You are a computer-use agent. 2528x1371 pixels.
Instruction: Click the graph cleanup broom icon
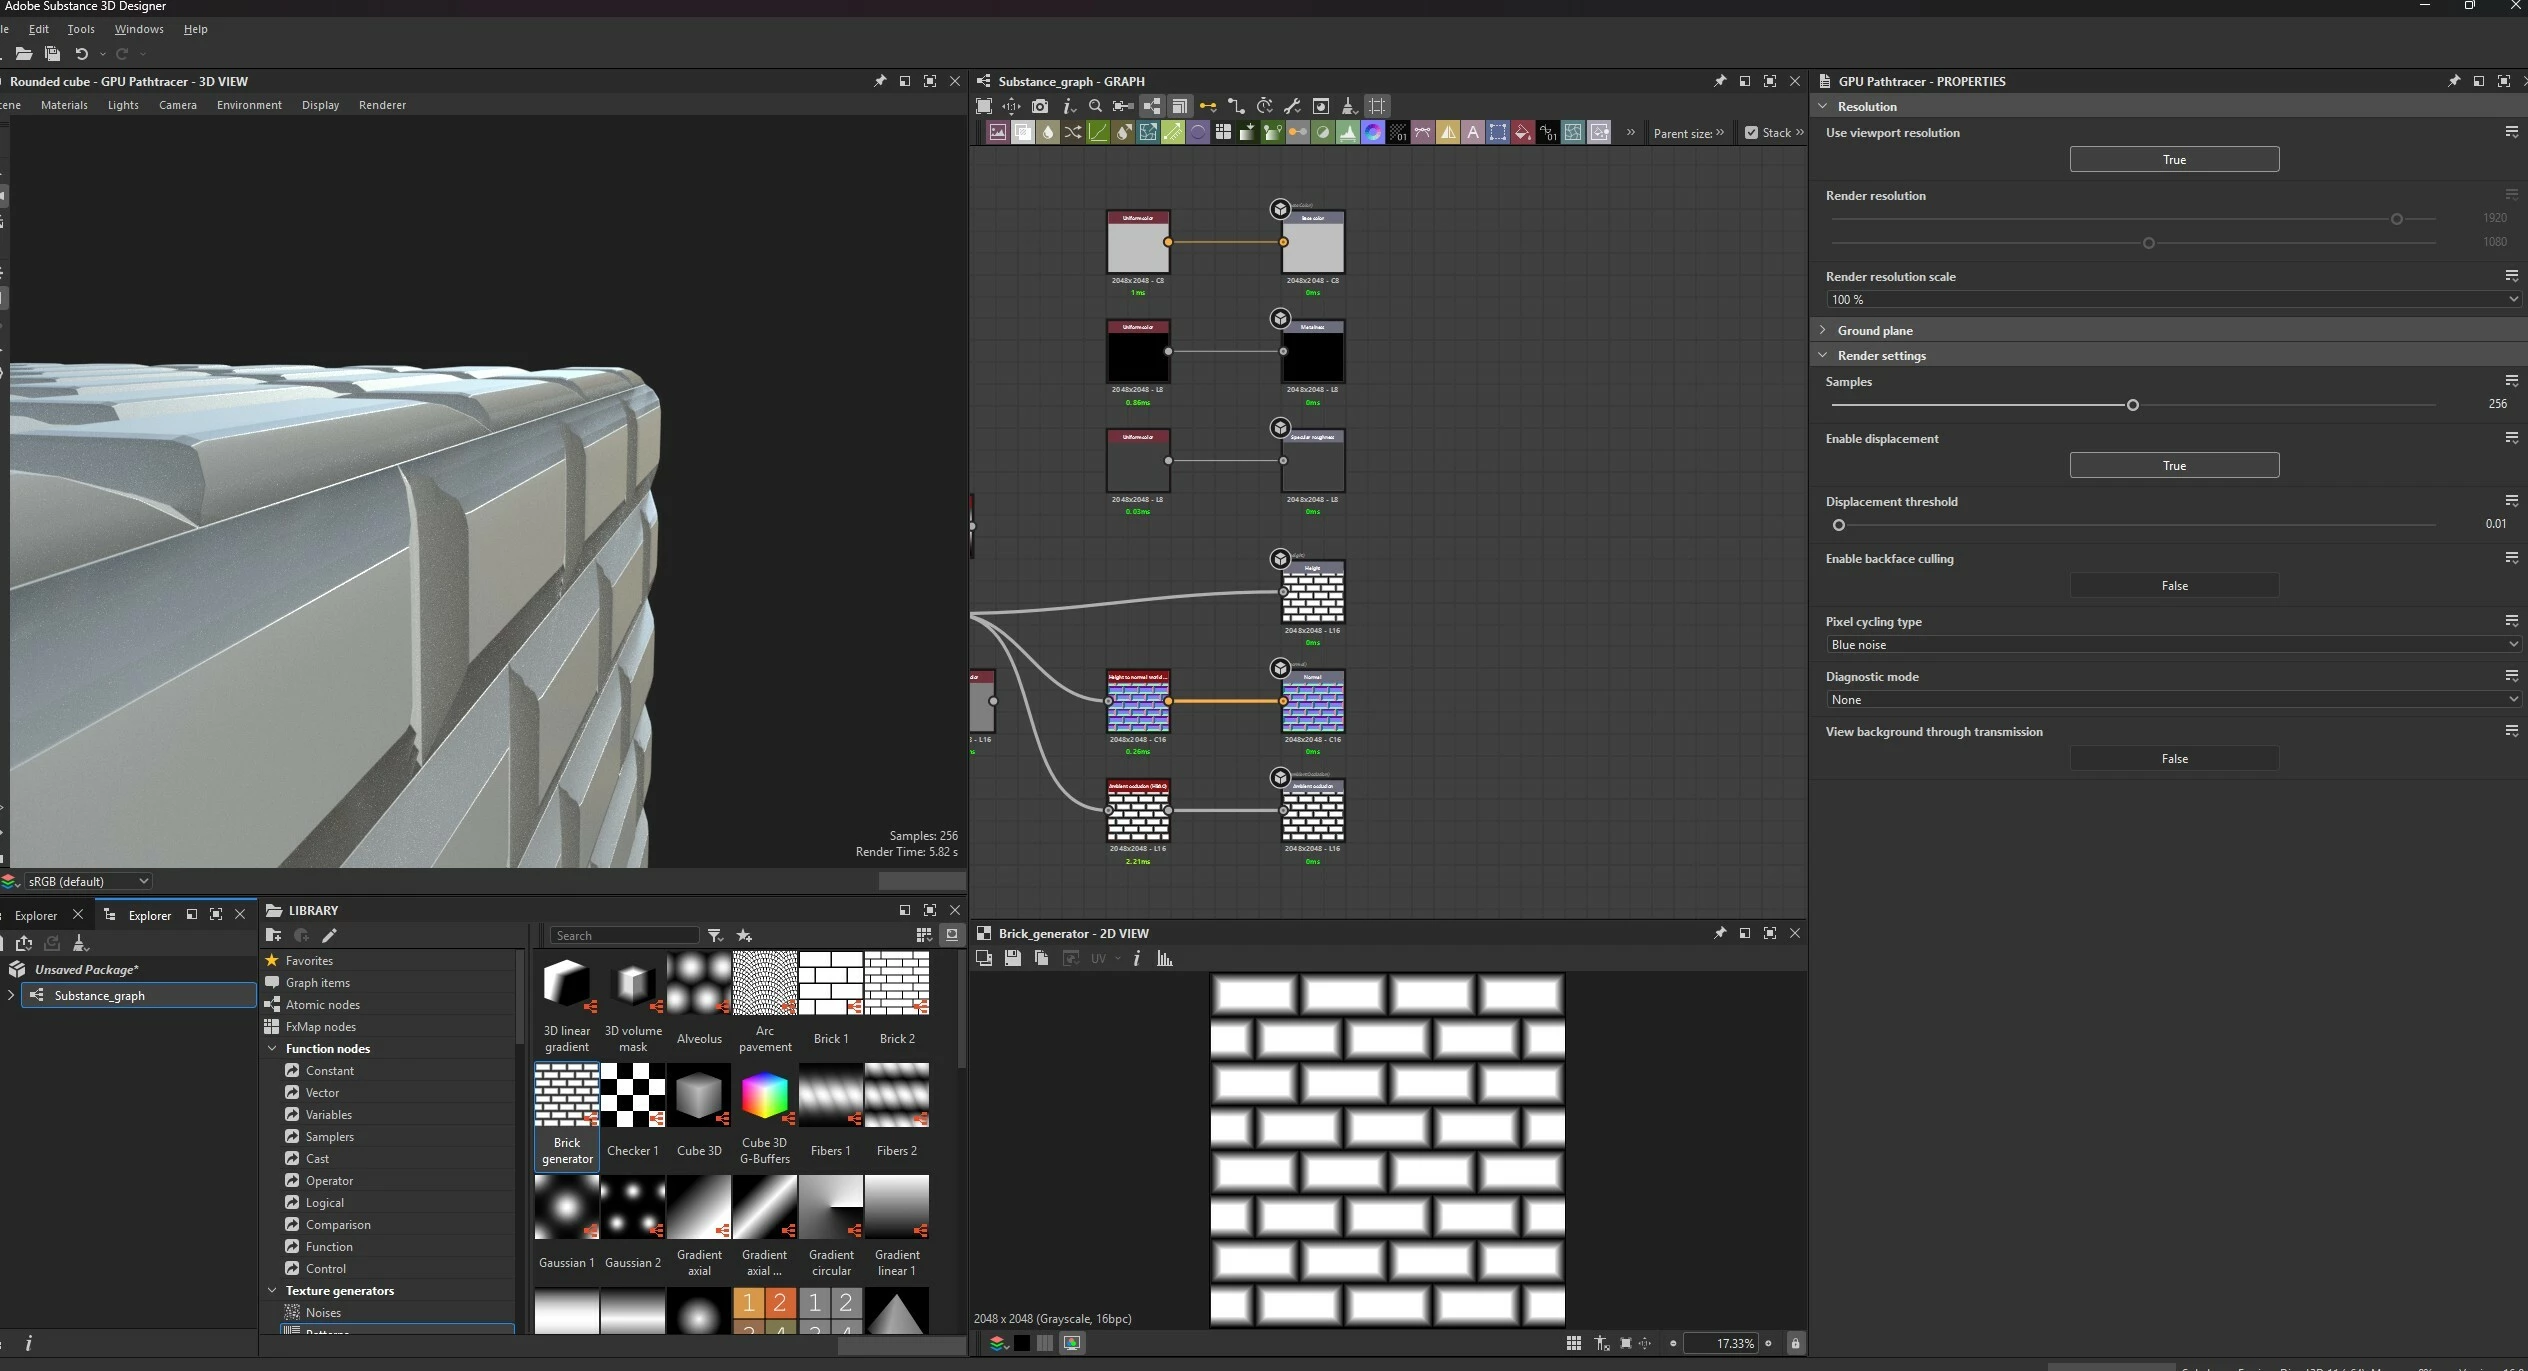click(1348, 106)
